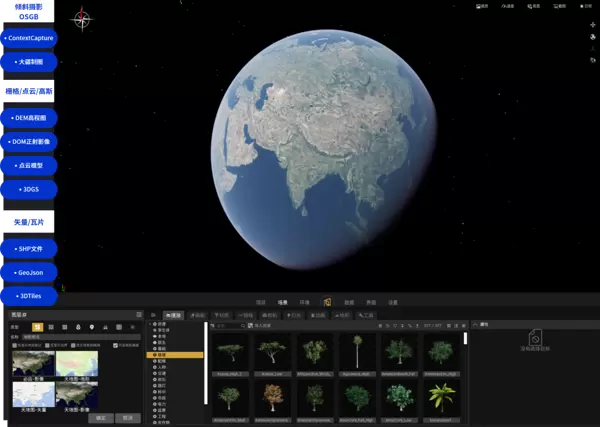Select the highlighted grid type icon in layer panel

coord(37,327)
